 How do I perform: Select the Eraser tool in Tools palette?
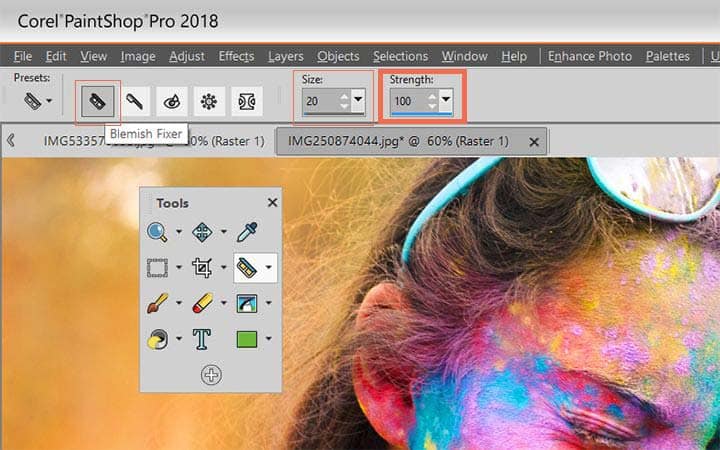click(x=202, y=304)
